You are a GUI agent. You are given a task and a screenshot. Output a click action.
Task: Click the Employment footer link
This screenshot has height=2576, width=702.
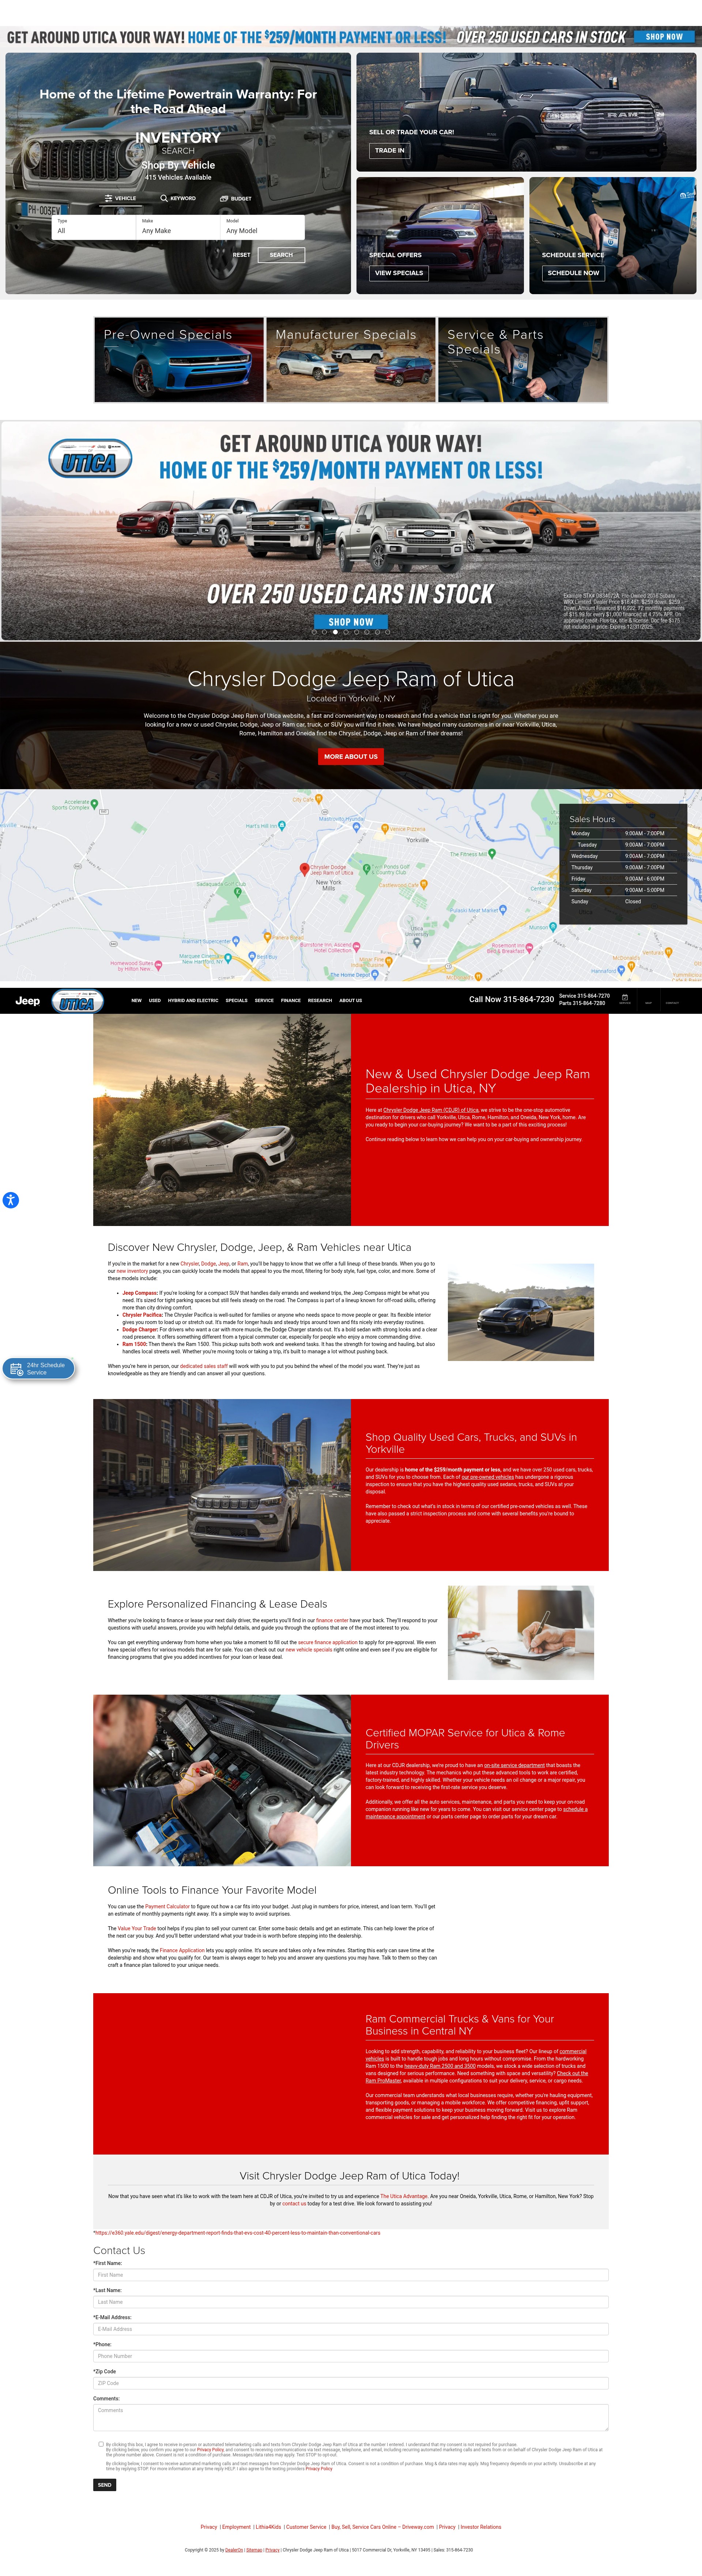tap(236, 2527)
